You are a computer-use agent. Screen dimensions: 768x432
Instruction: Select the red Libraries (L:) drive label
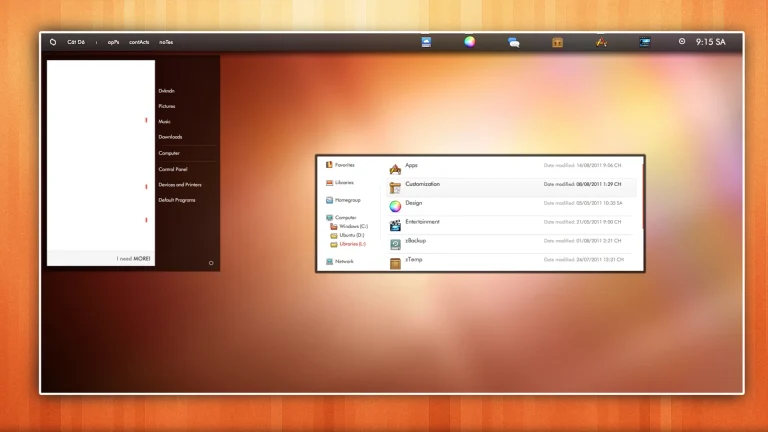pos(353,244)
